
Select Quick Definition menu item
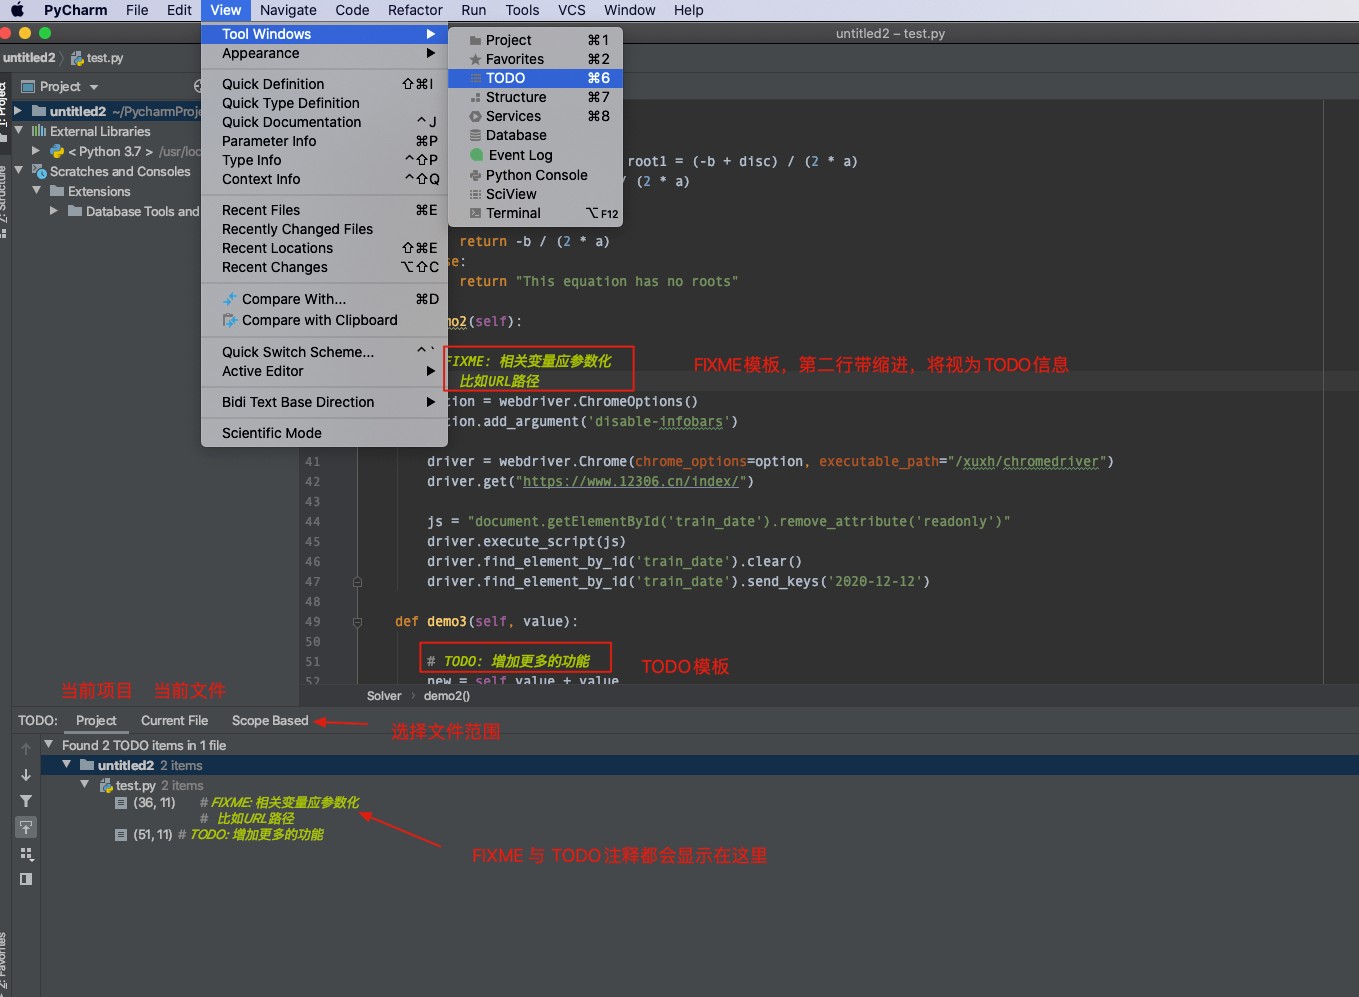324,84
